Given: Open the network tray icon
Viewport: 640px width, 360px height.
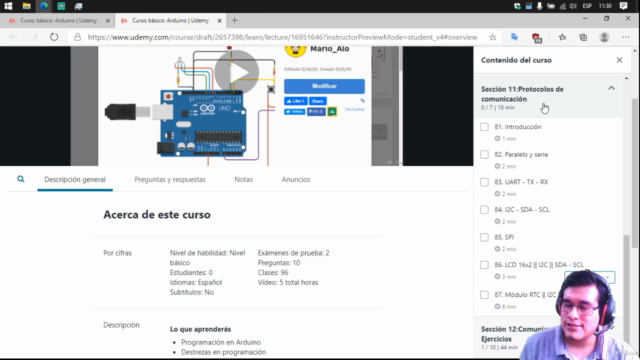Looking at the screenshot, I should [x=562, y=6].
